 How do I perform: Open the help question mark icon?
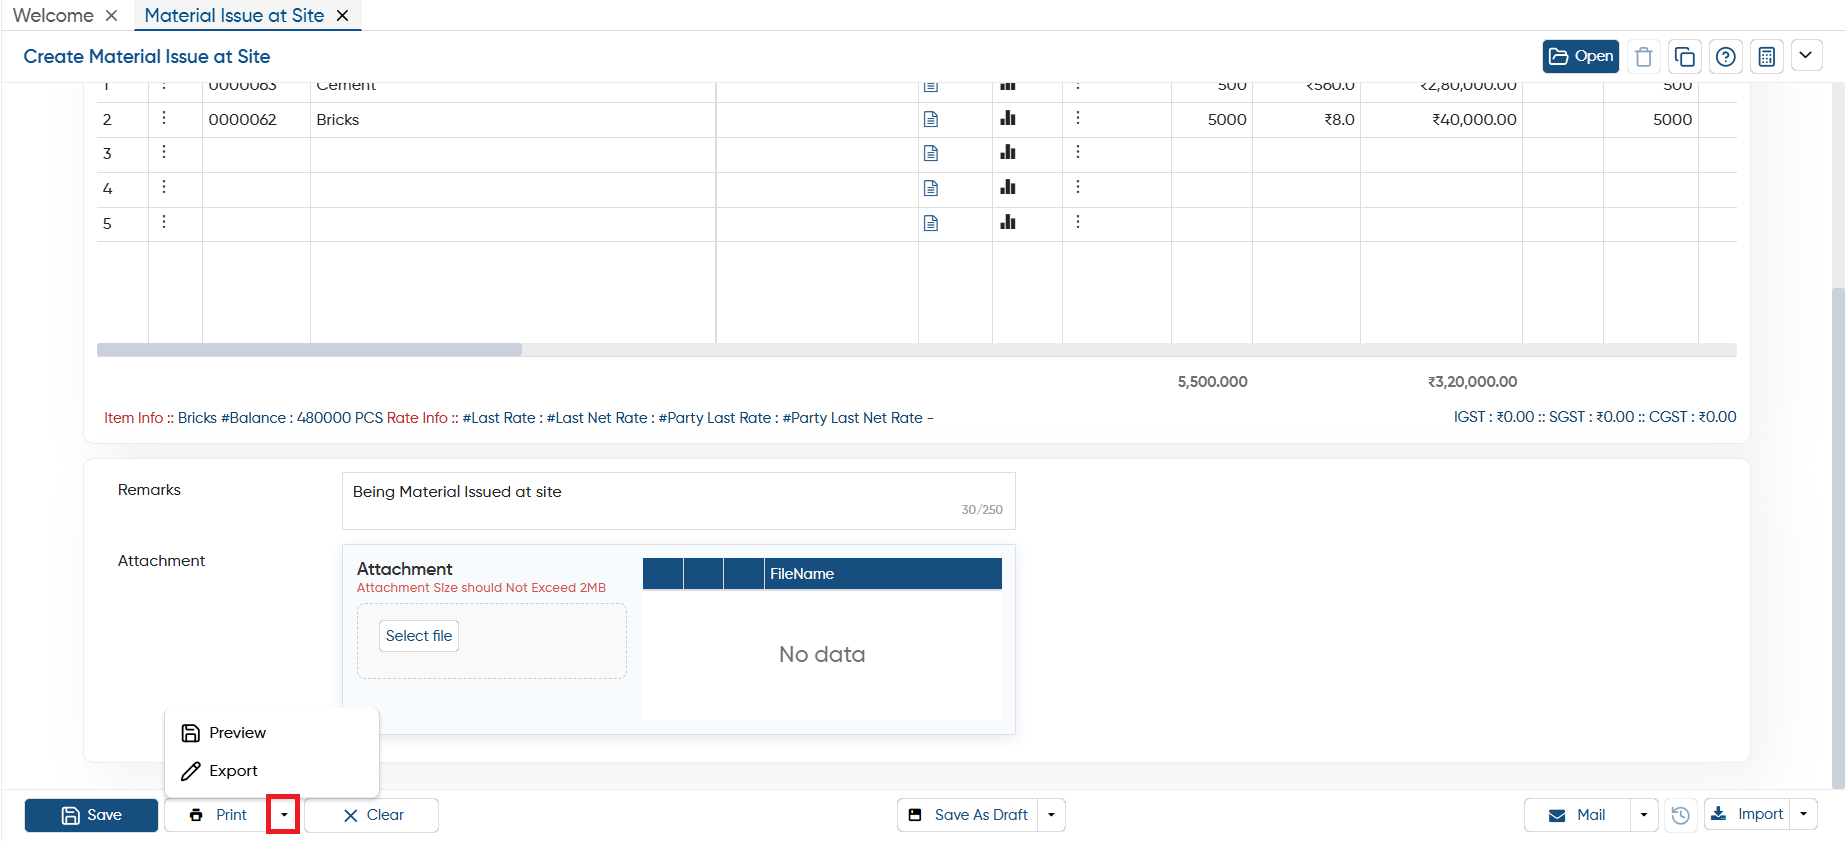[1725, 57]
